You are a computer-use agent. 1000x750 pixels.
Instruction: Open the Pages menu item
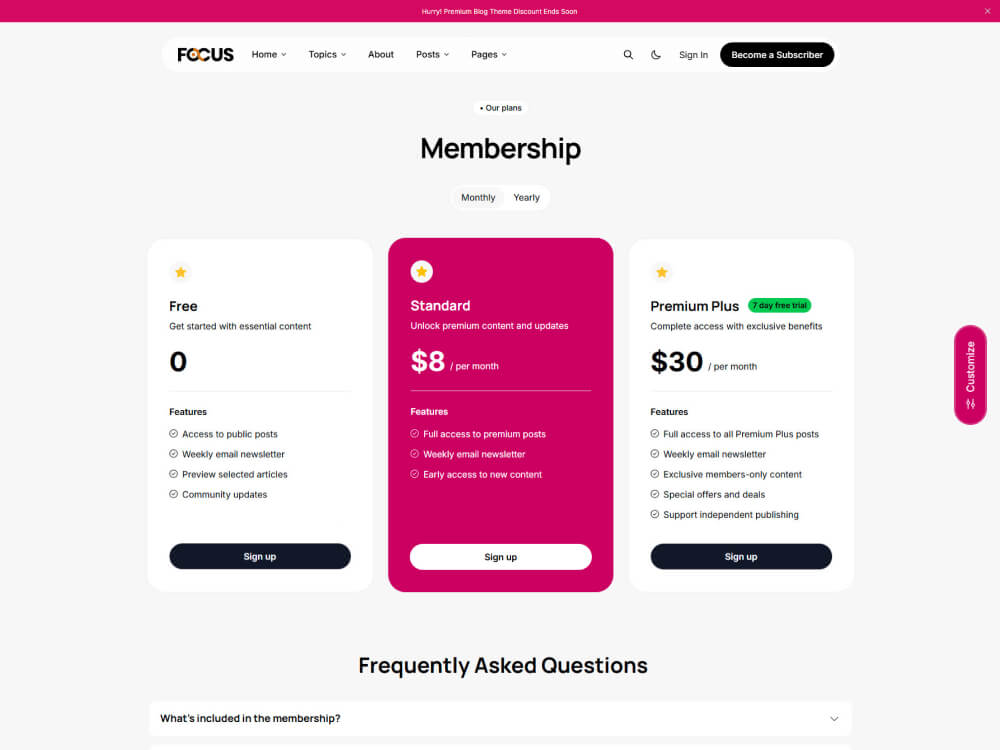pyautogui.click(x=488, y=54)
